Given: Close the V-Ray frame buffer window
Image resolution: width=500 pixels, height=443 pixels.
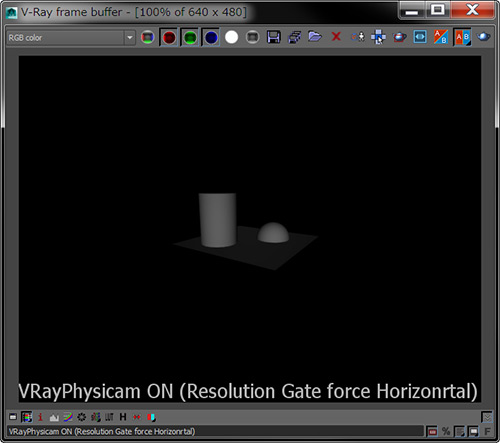Looking at the screenshot, I should pyautogui.click(x=473, y=10).
